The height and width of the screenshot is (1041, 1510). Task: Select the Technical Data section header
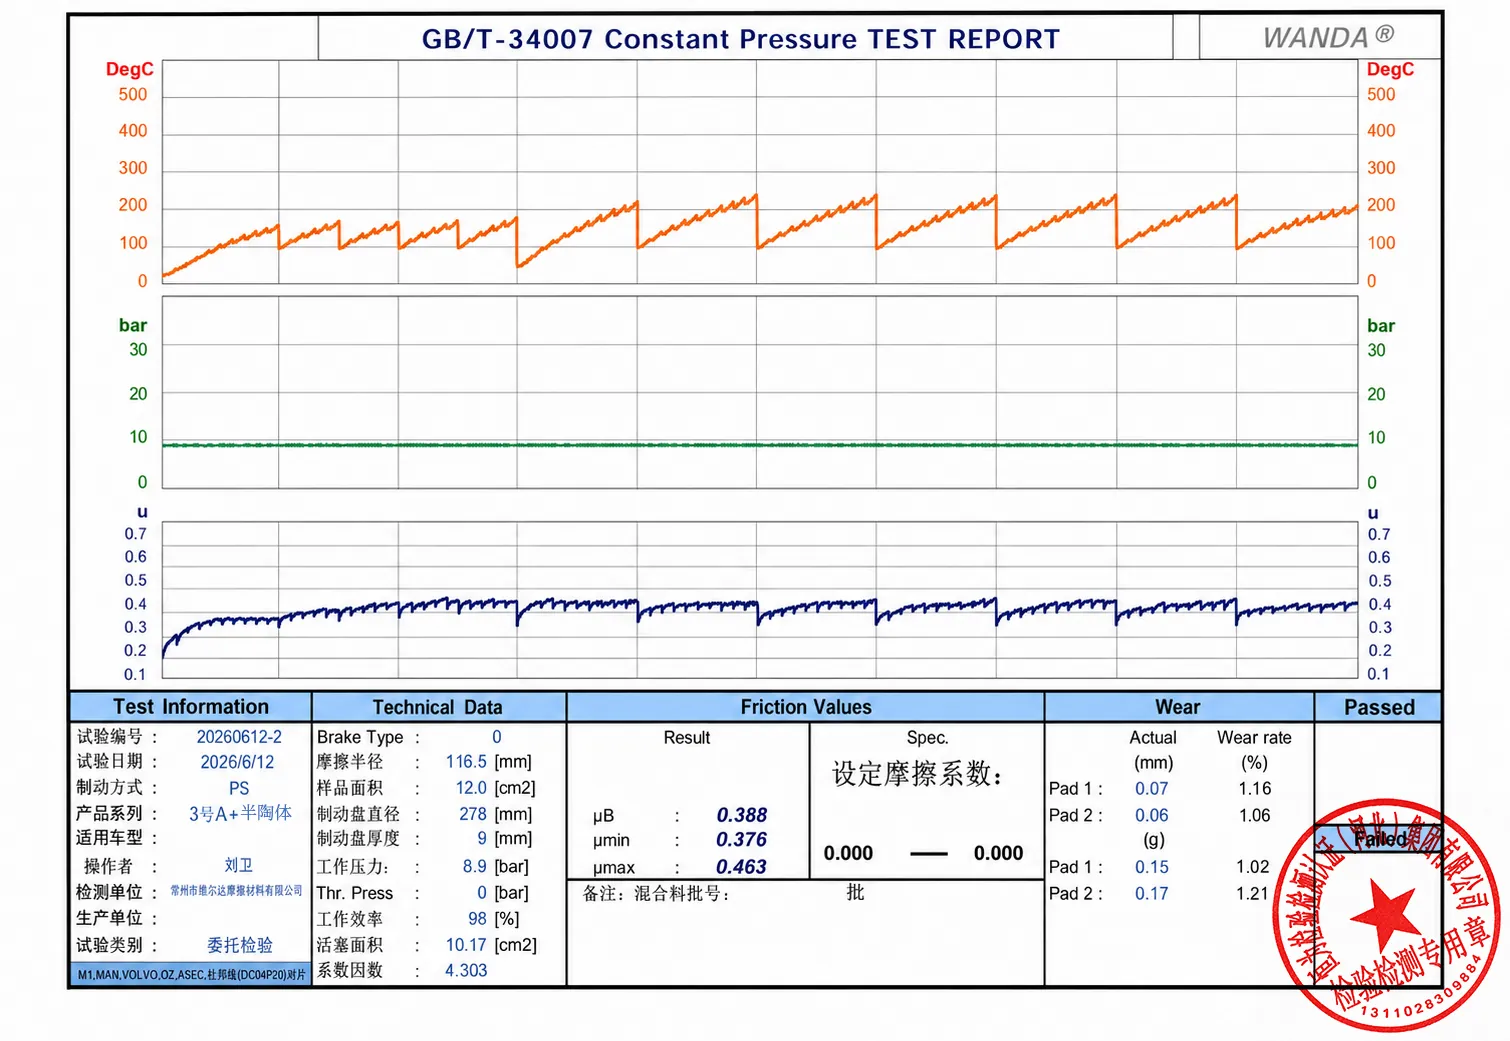tap(438, 707)
